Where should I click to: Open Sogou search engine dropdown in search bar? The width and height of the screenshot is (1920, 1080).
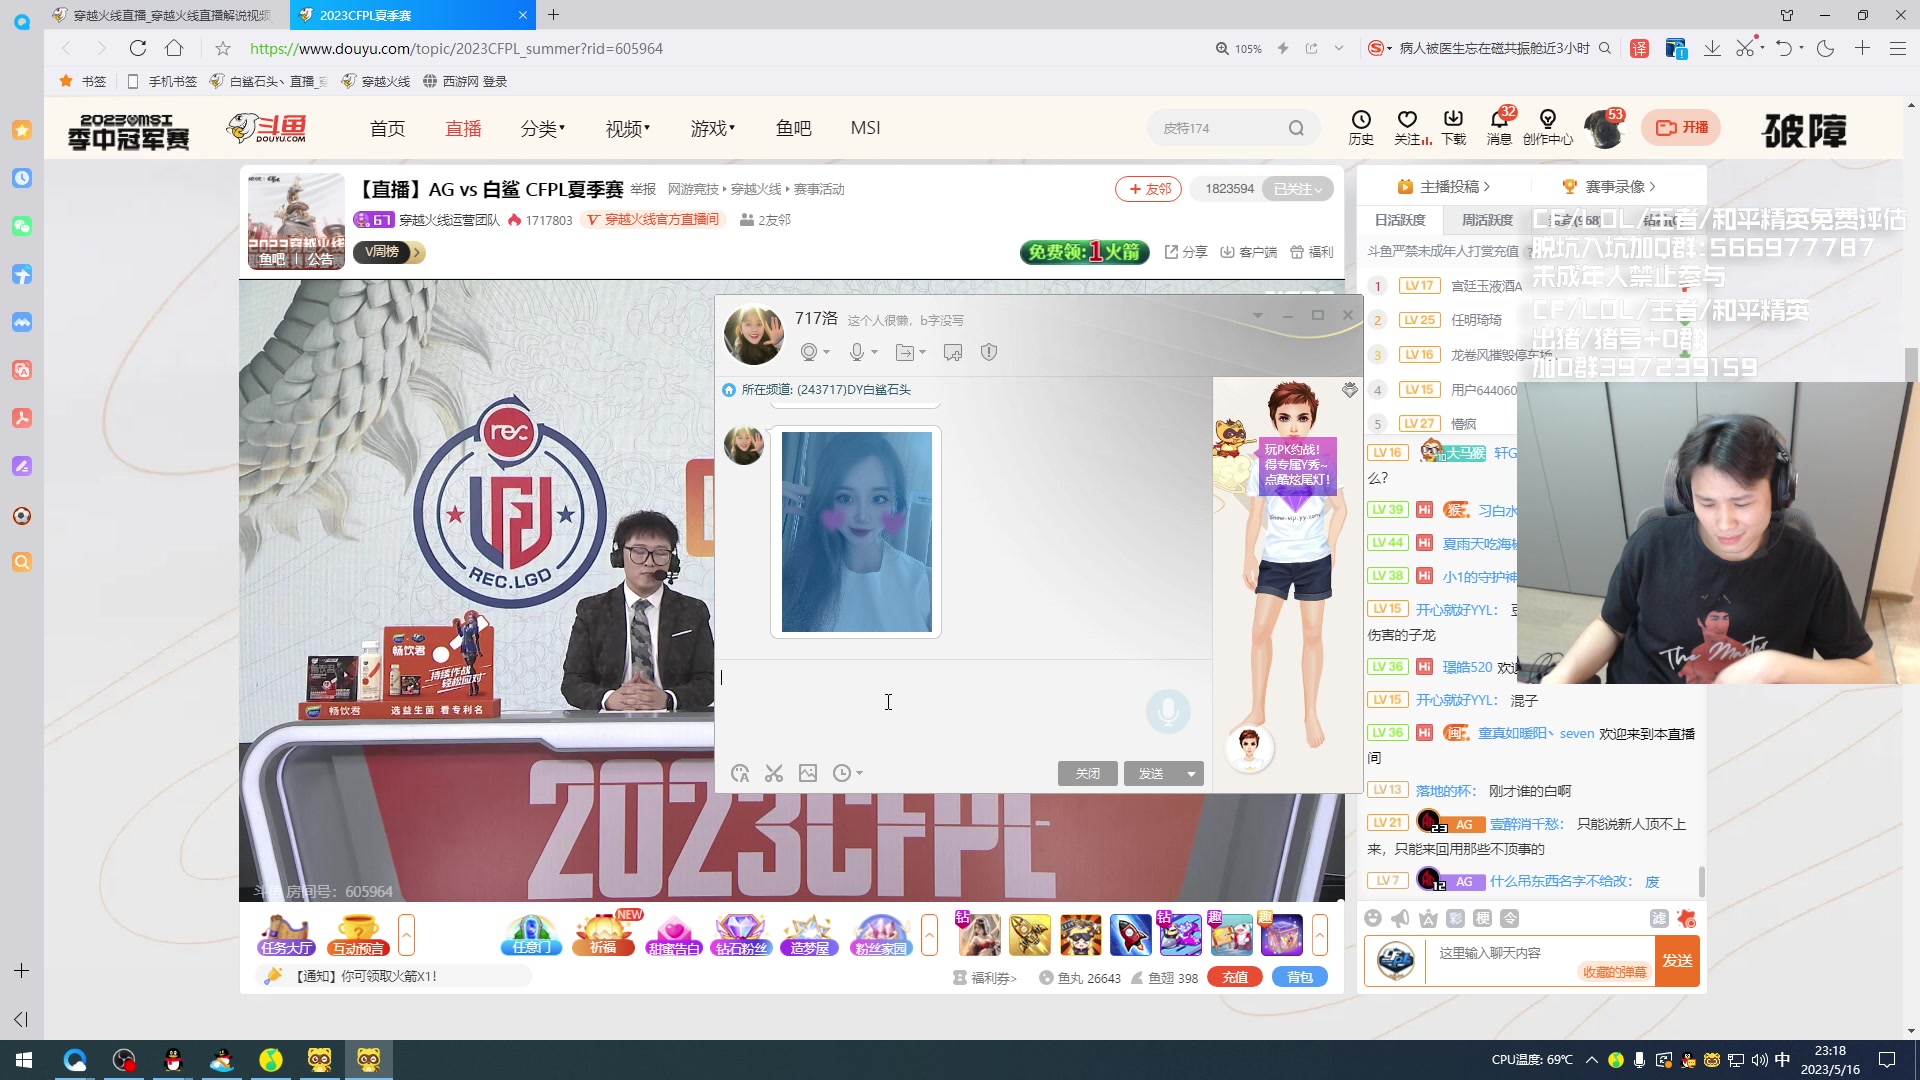click(1380, 48)
